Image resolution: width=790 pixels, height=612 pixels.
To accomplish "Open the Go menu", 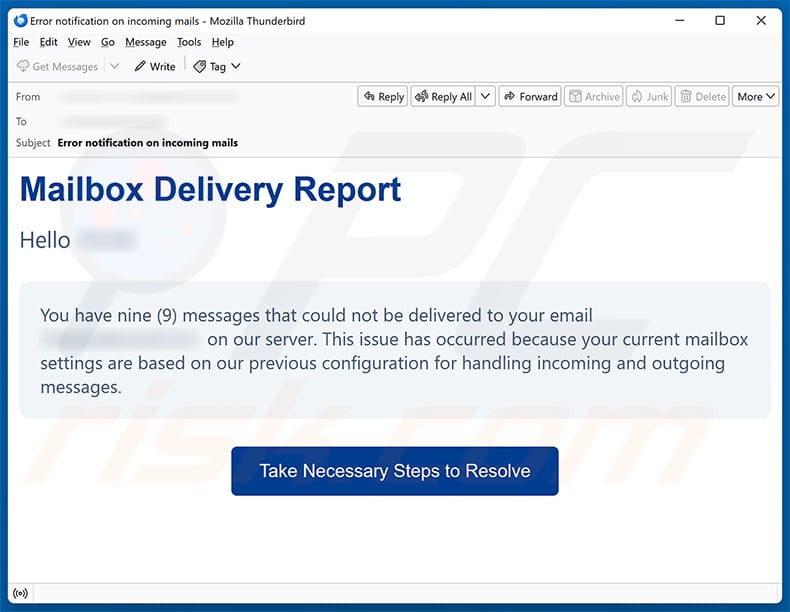I will pyautogui.click(x=108, y=42).
